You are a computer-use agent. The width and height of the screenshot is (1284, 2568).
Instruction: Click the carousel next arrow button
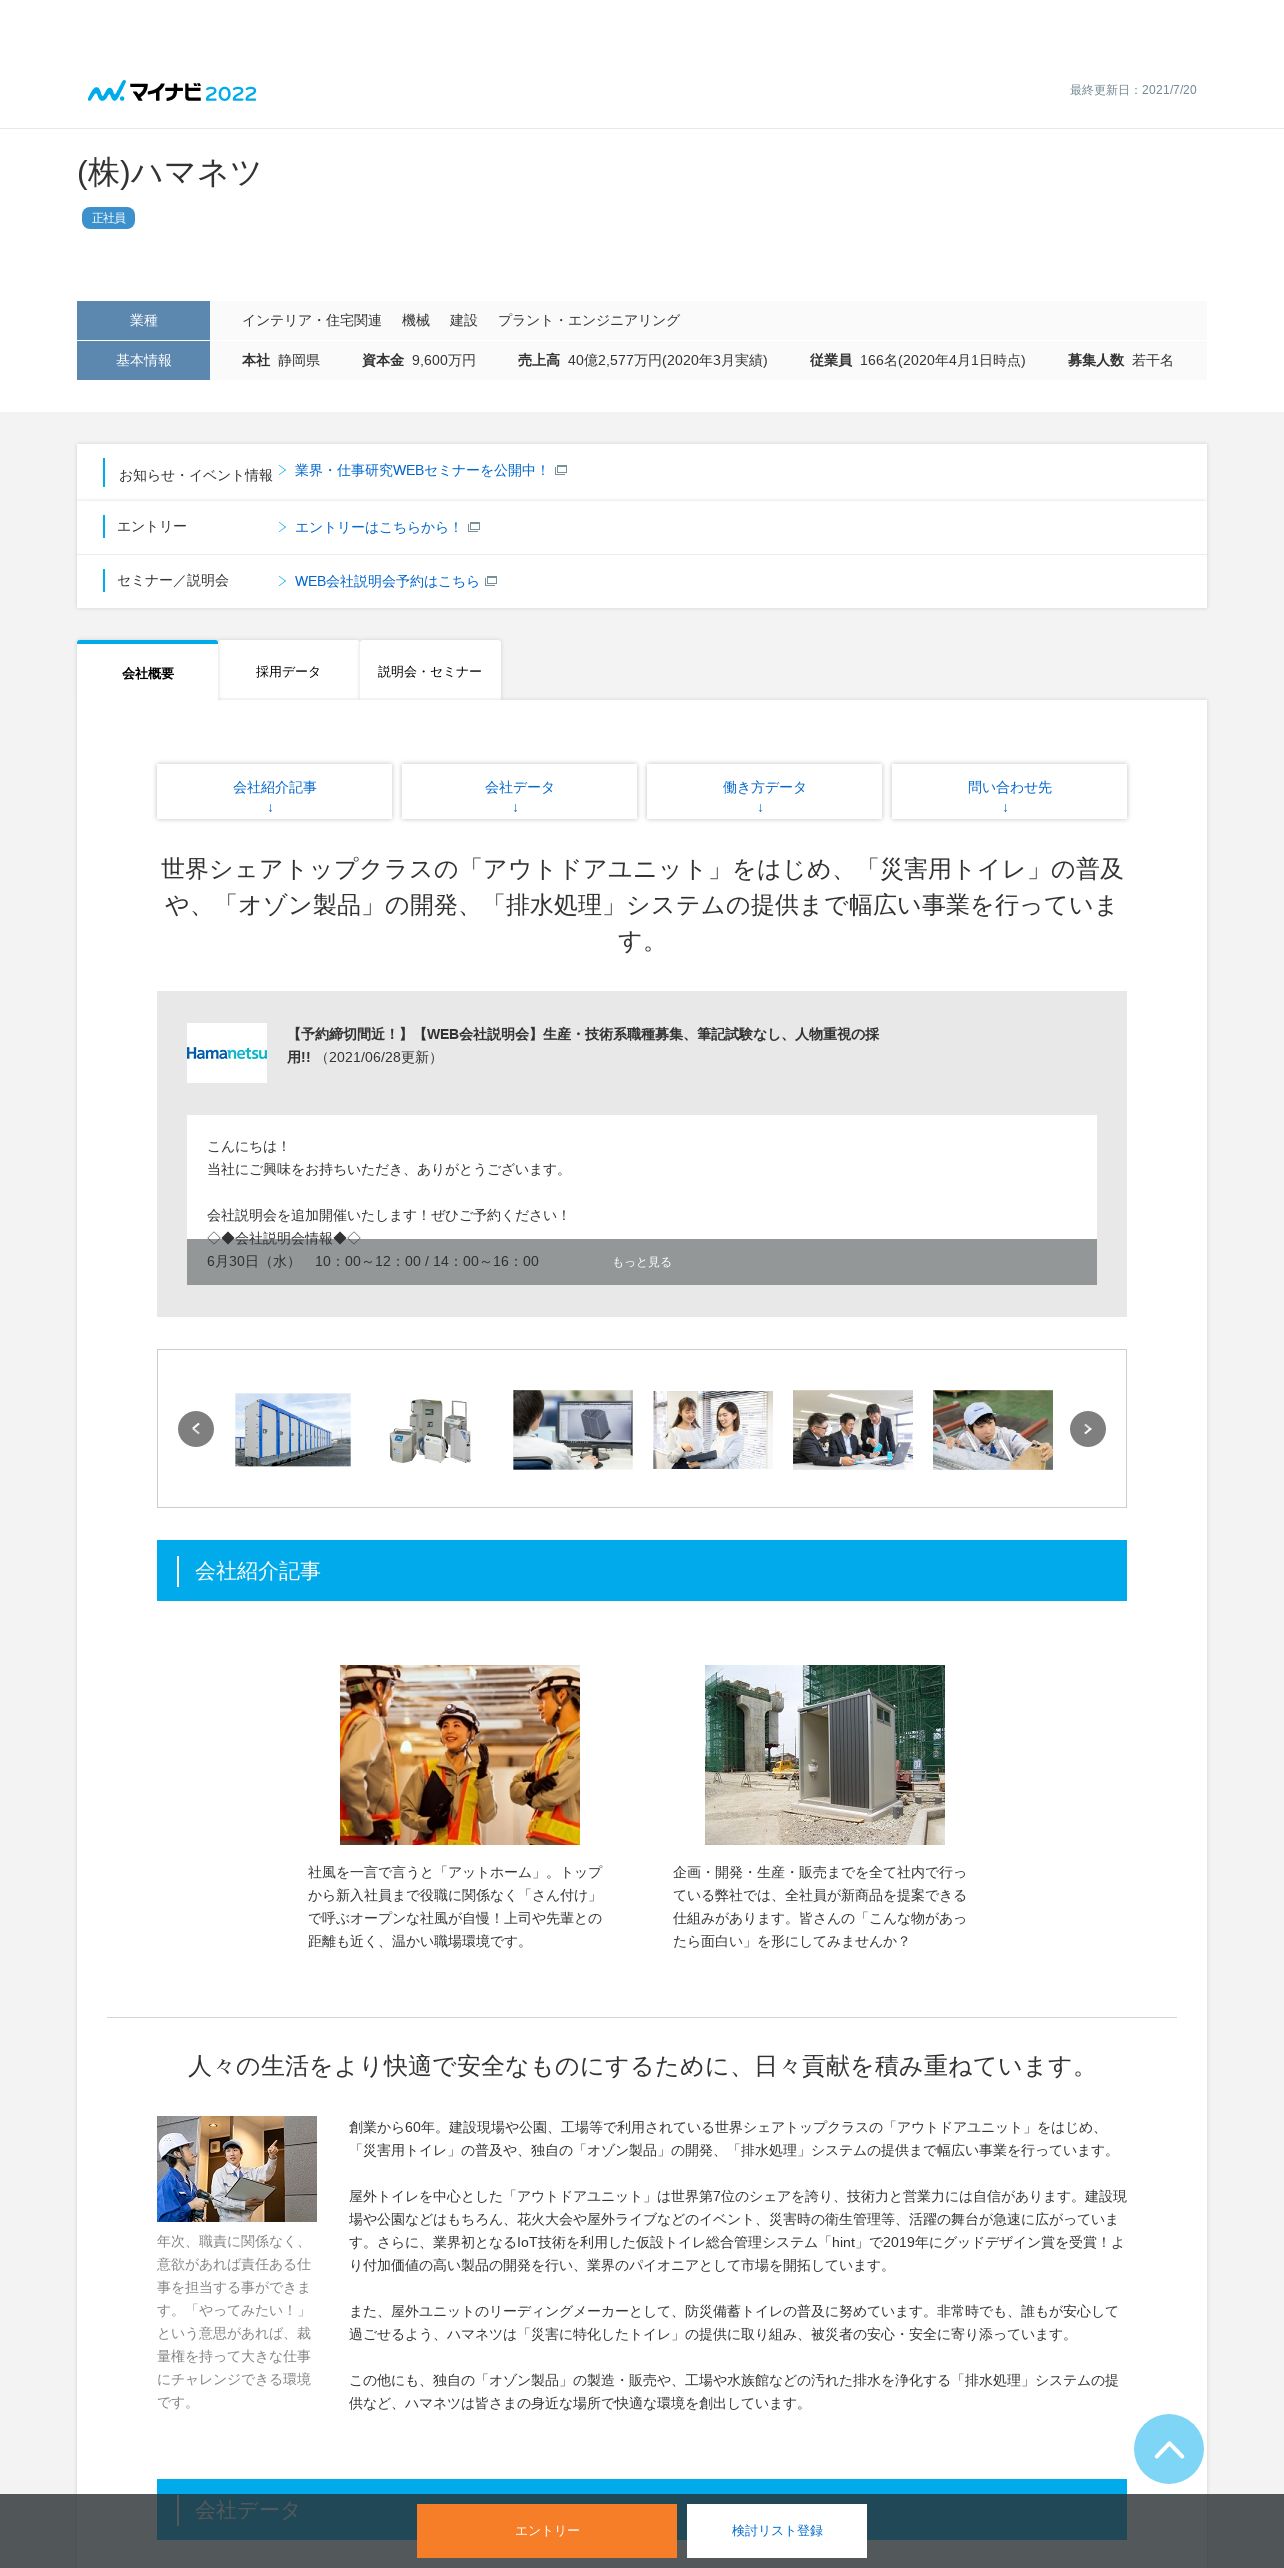click(1088, 1428)
